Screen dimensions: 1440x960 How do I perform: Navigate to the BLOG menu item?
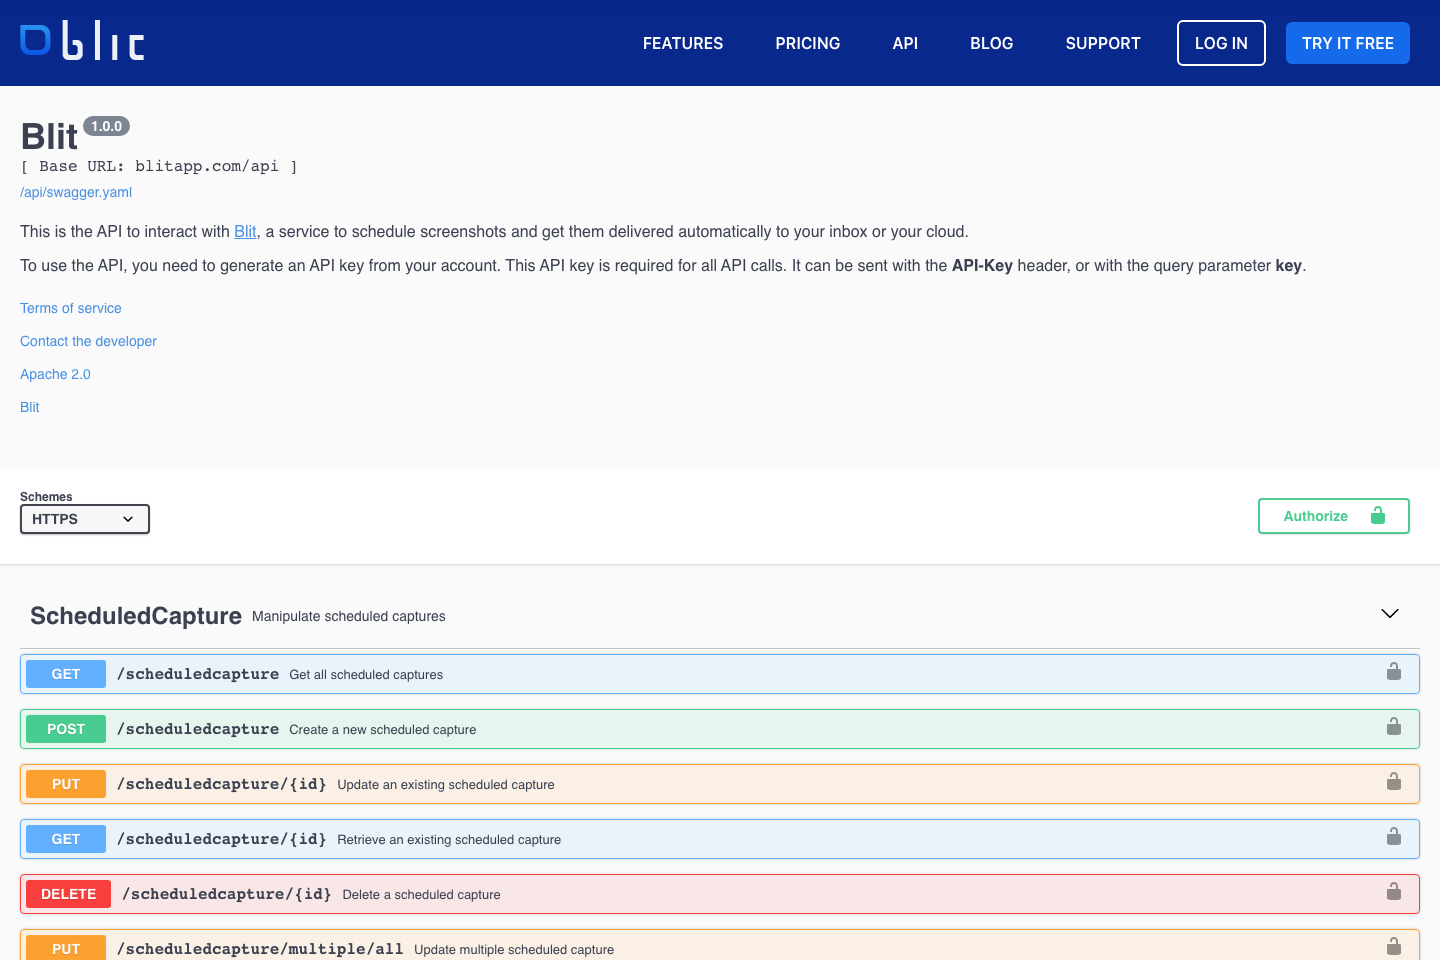(991, 43)
